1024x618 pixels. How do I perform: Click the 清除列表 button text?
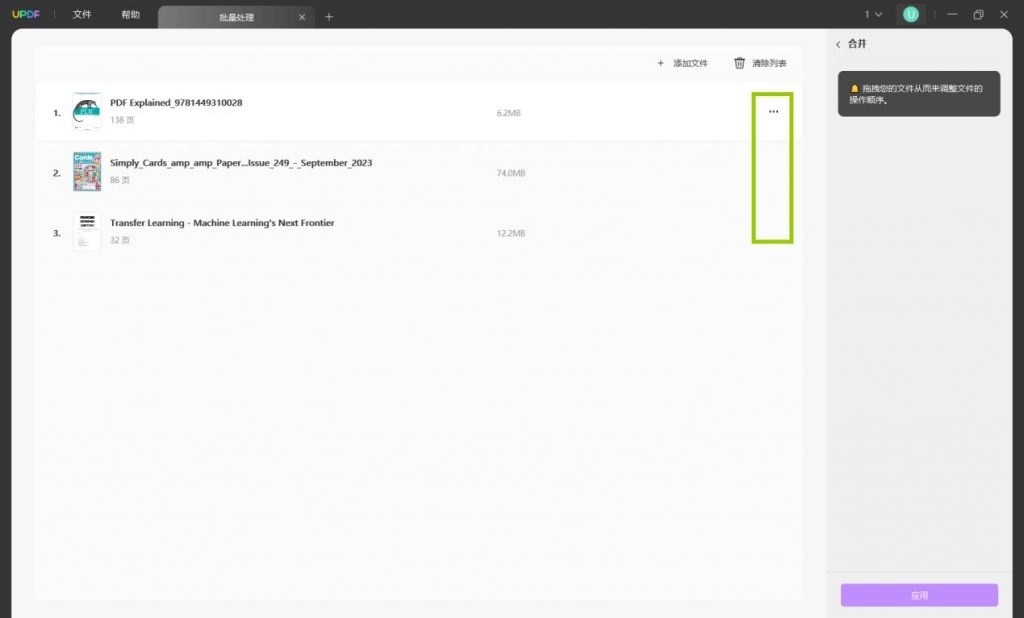[x=769, y=63]
